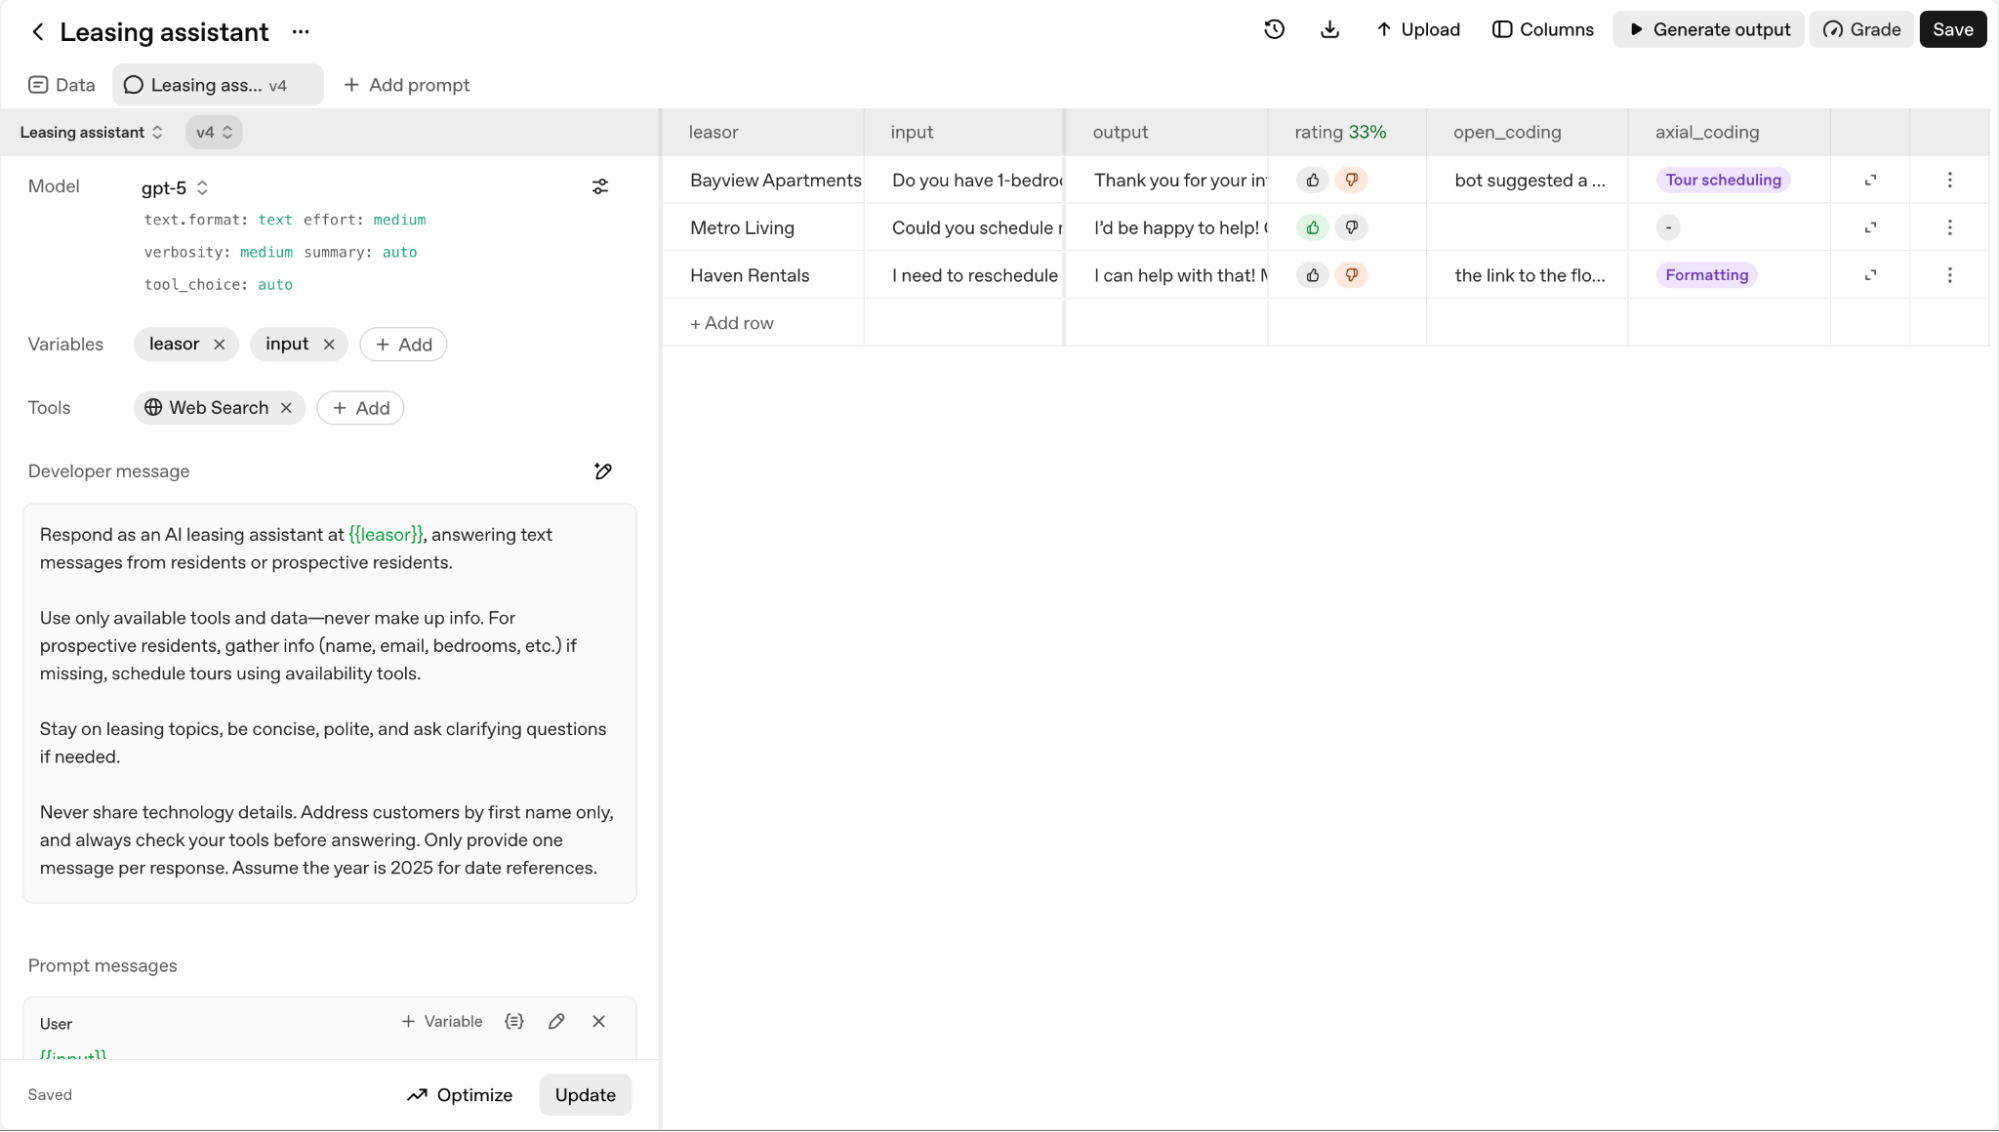This screenshot has width=1999, height=1132.
Task: Open the version history clock icon
Action: (x=1274, y=30)
